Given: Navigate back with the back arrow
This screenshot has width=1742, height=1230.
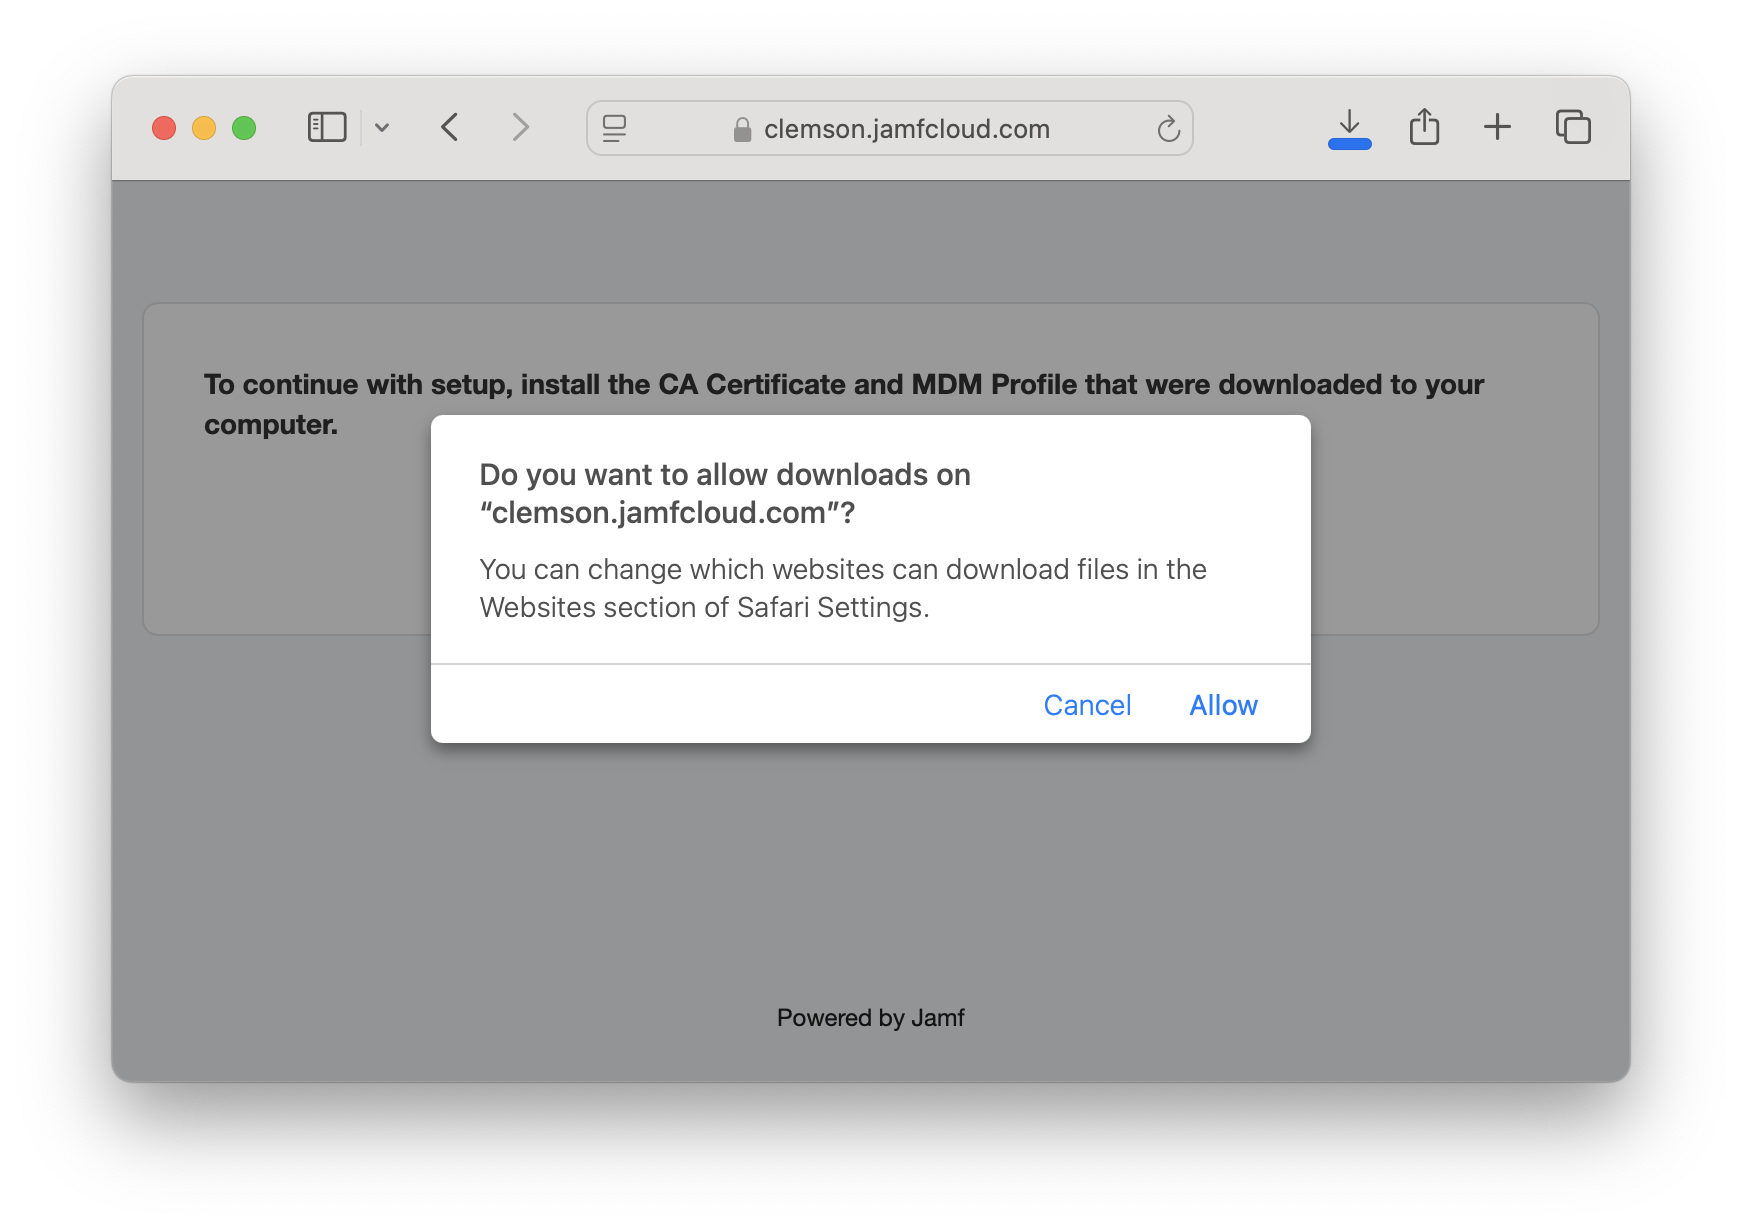Looking at the screenshot, I should pos(449,127).
